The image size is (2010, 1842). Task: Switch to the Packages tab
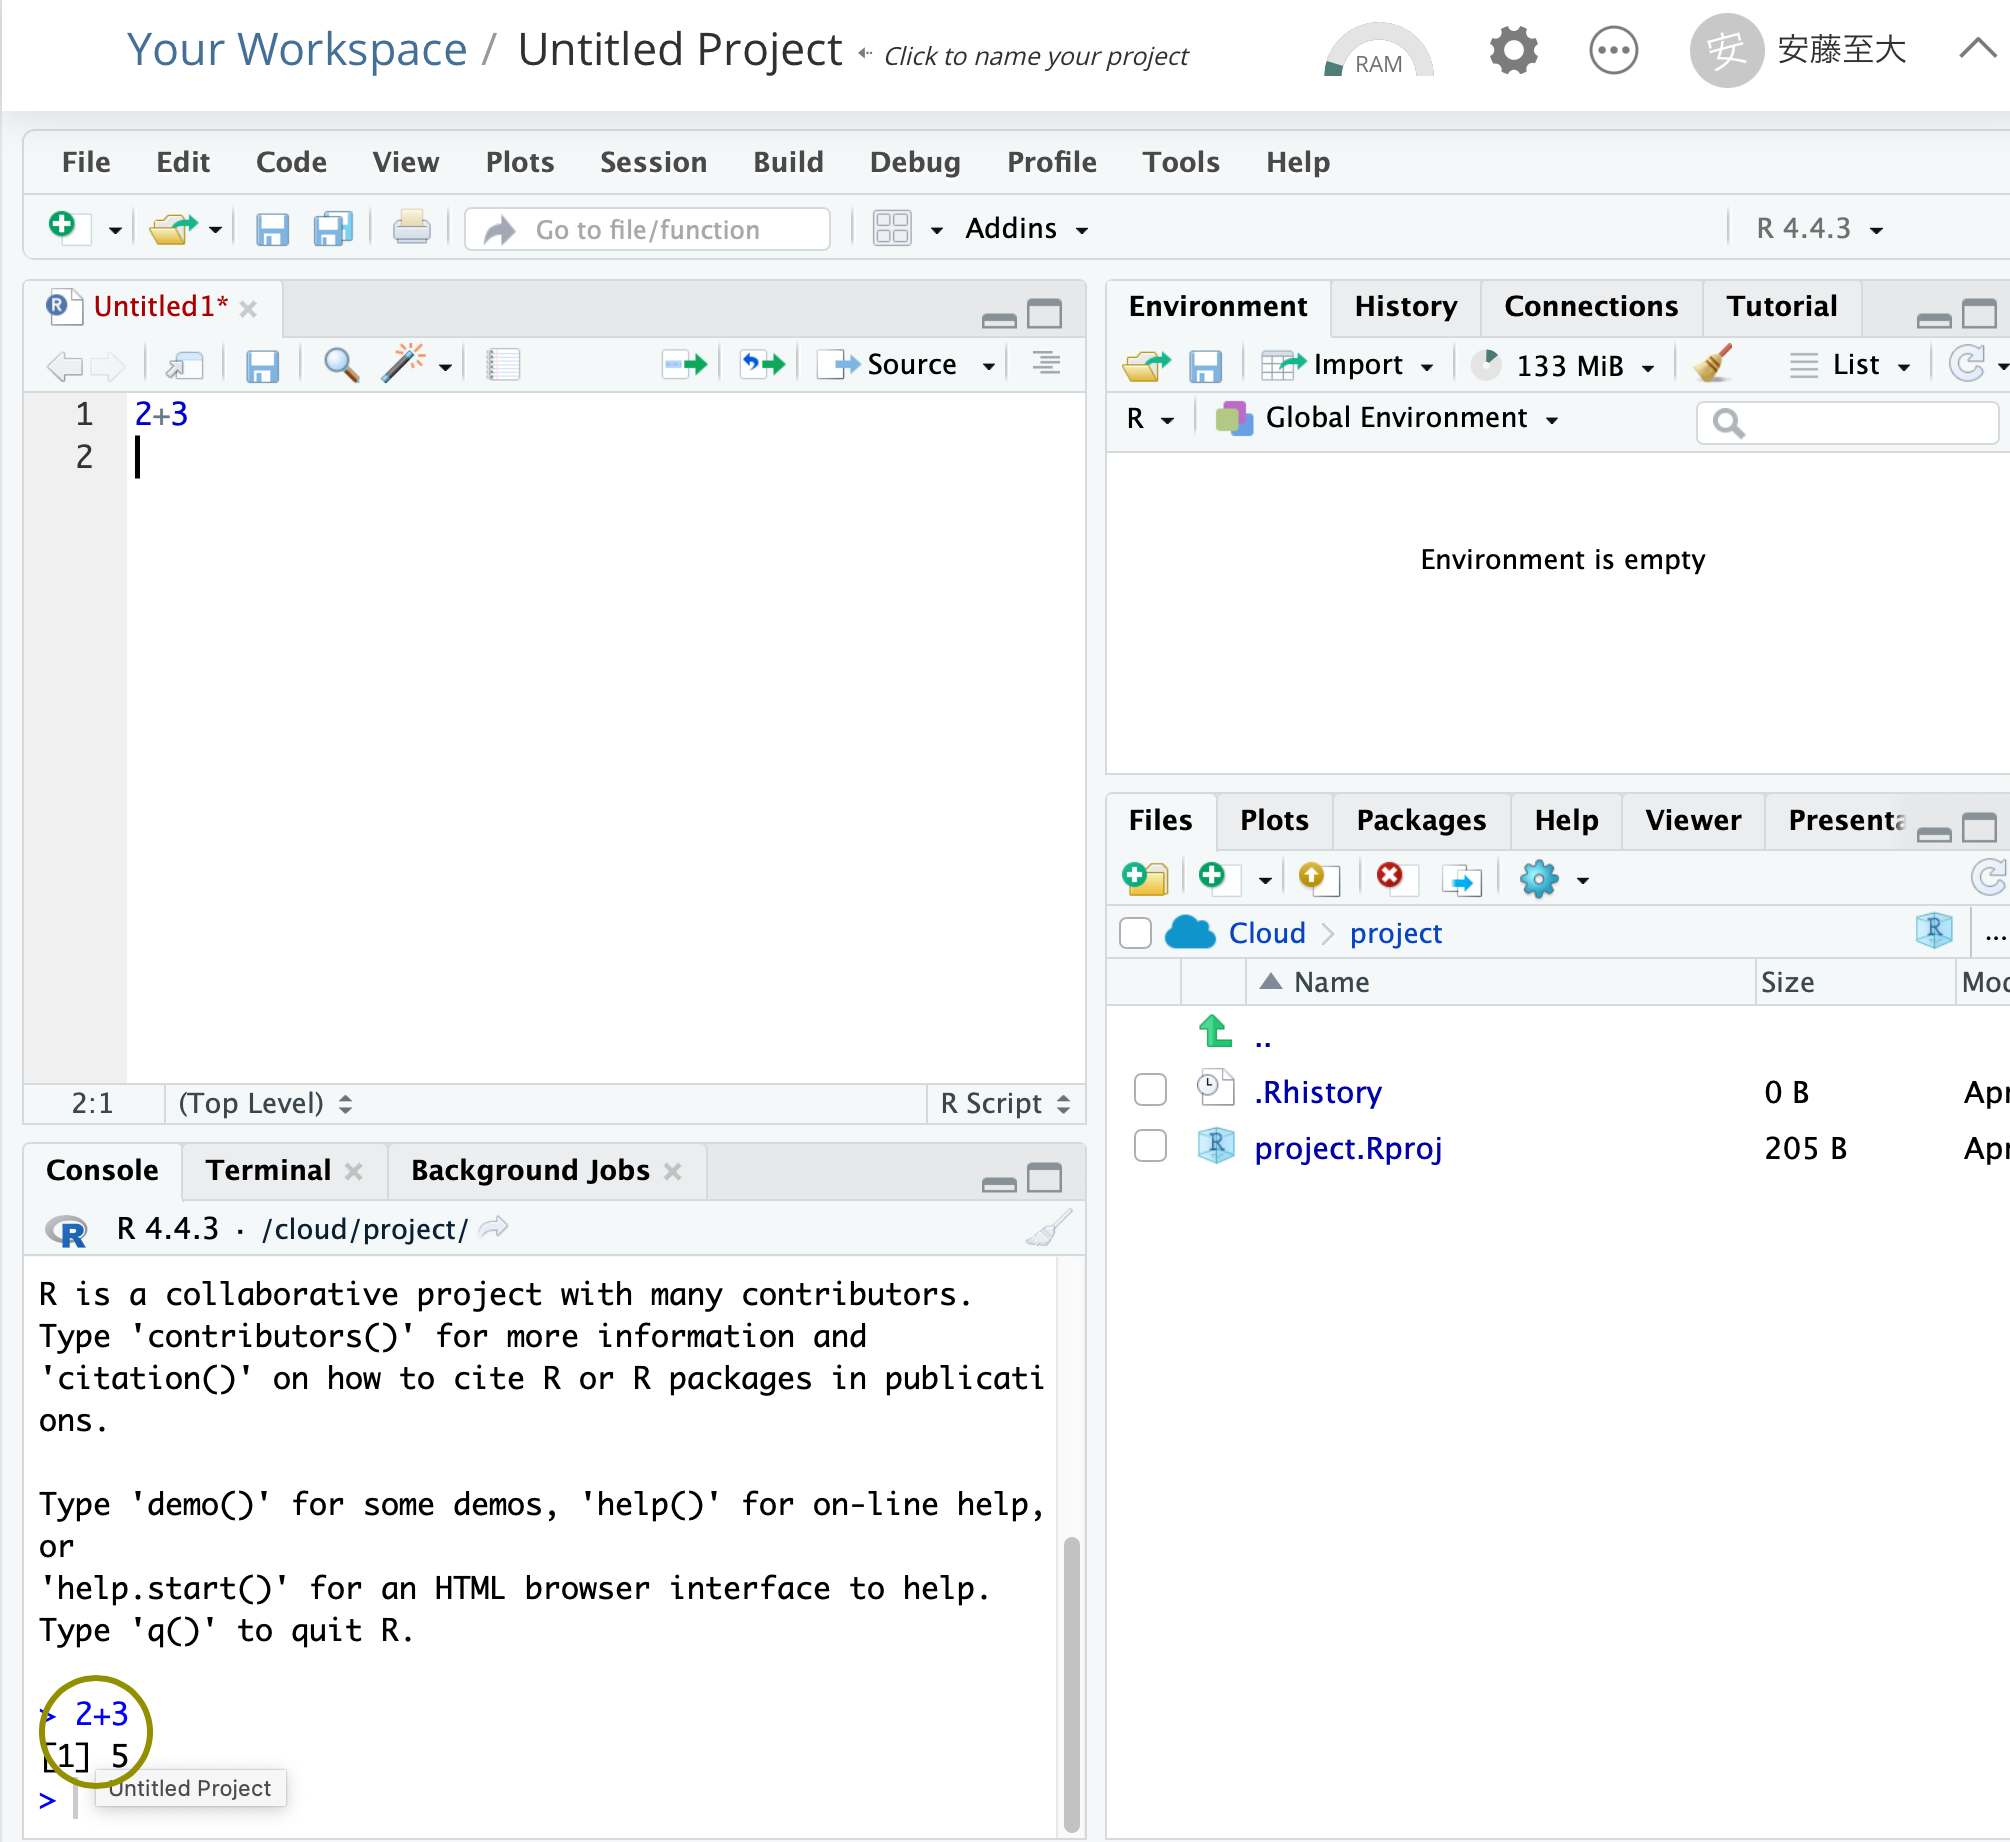pos(1420,820)
